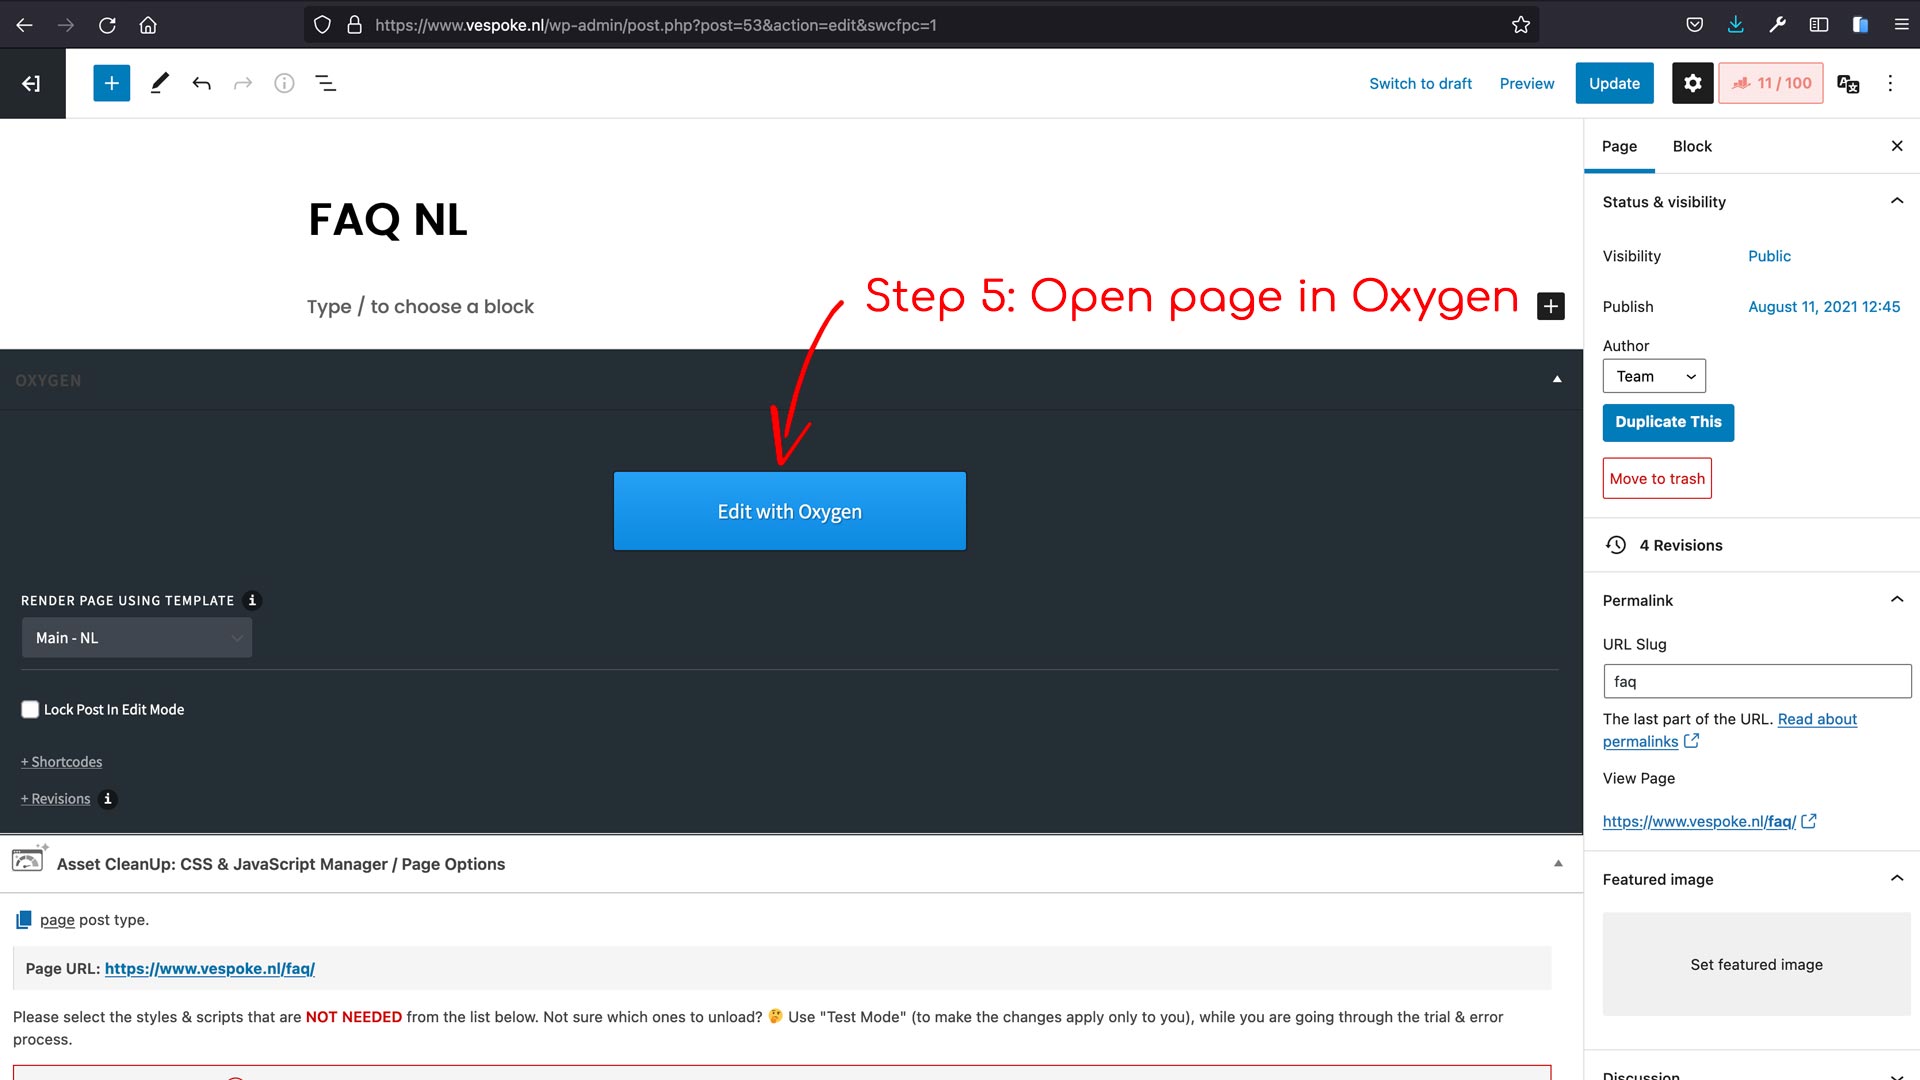Click the block inserter plus icon in toolbar

(112, 83)
